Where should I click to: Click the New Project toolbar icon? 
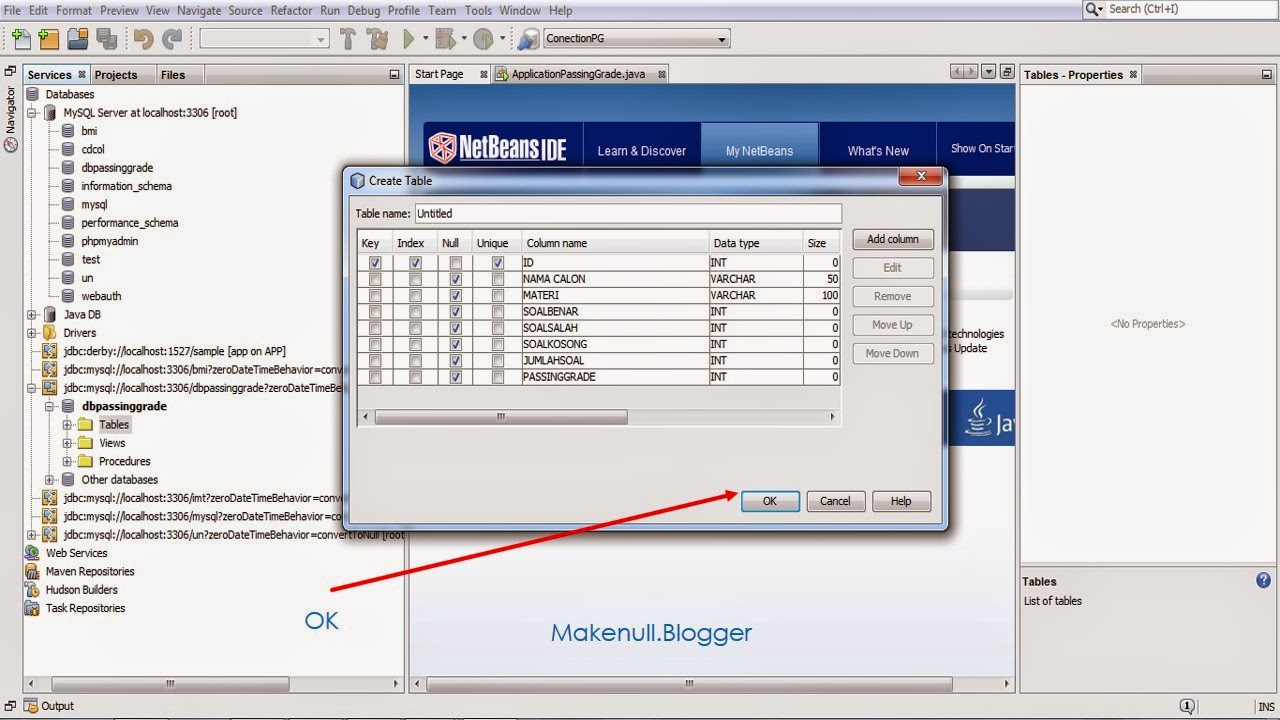[x=48, y=39]
